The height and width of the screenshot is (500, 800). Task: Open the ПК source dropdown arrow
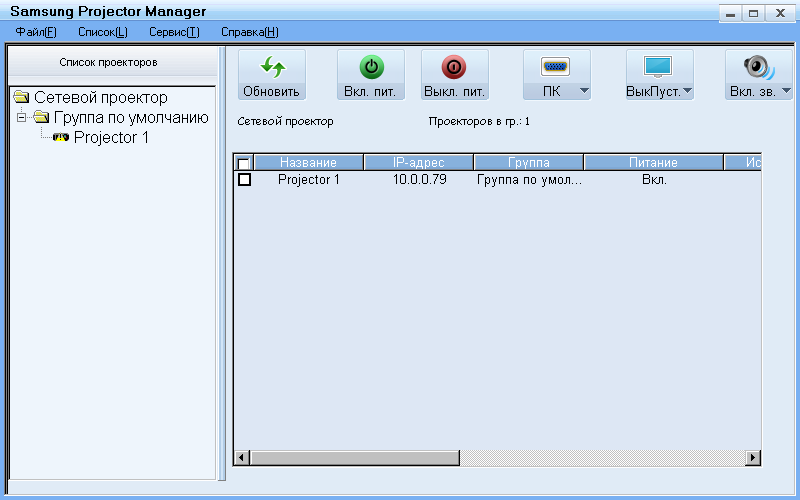click(x=585, y=91)
